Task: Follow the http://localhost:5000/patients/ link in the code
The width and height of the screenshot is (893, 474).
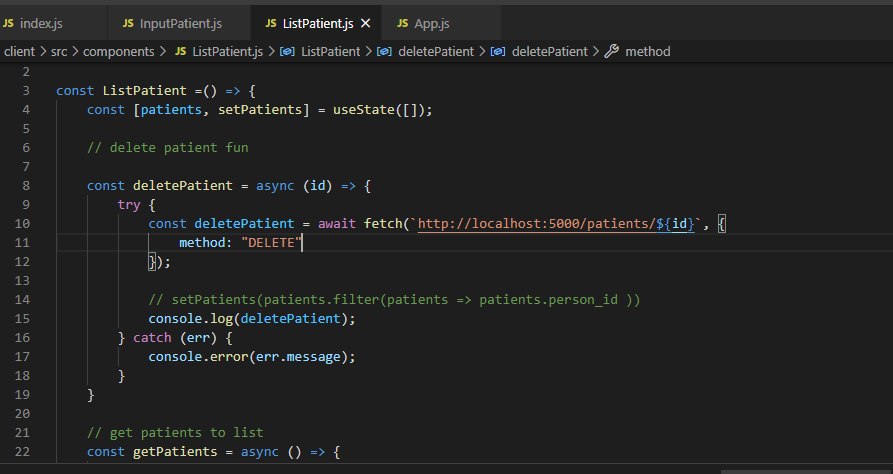Action: click(536, 223)
